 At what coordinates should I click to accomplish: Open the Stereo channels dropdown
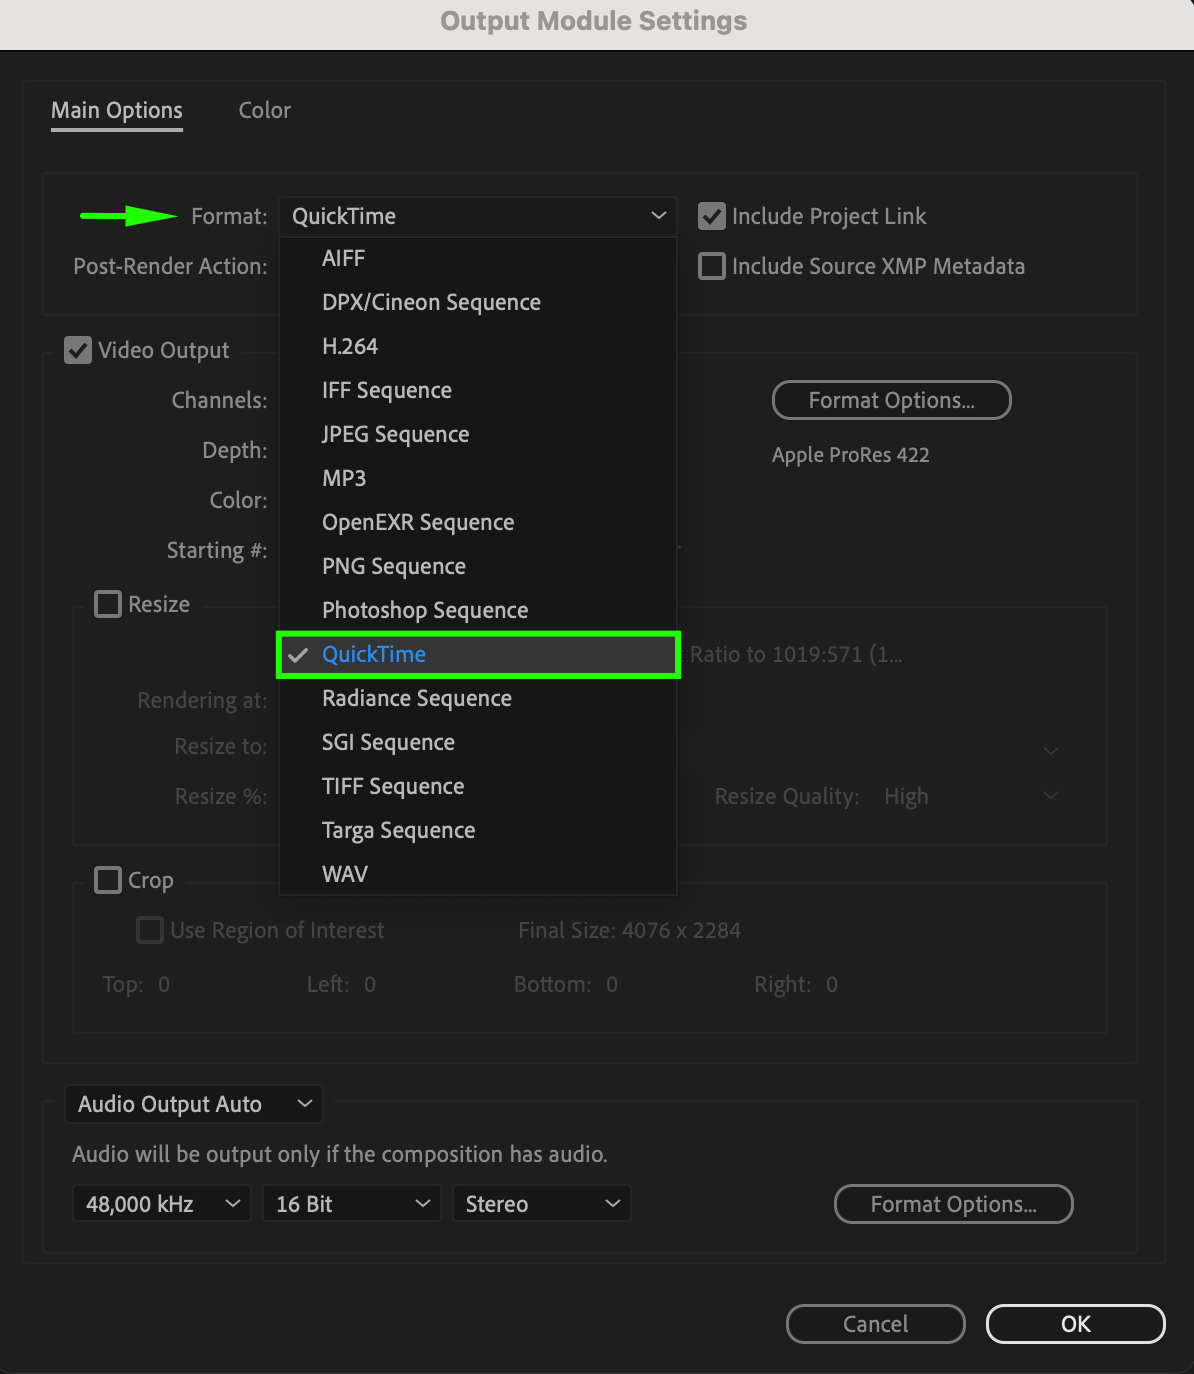tap(542, 1204)
